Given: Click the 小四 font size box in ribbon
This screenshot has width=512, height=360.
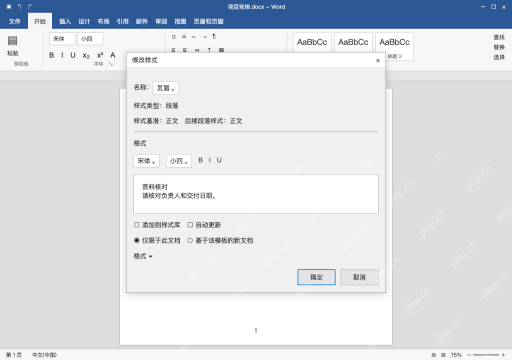Looking at the screenshot, I should point(90,39).
